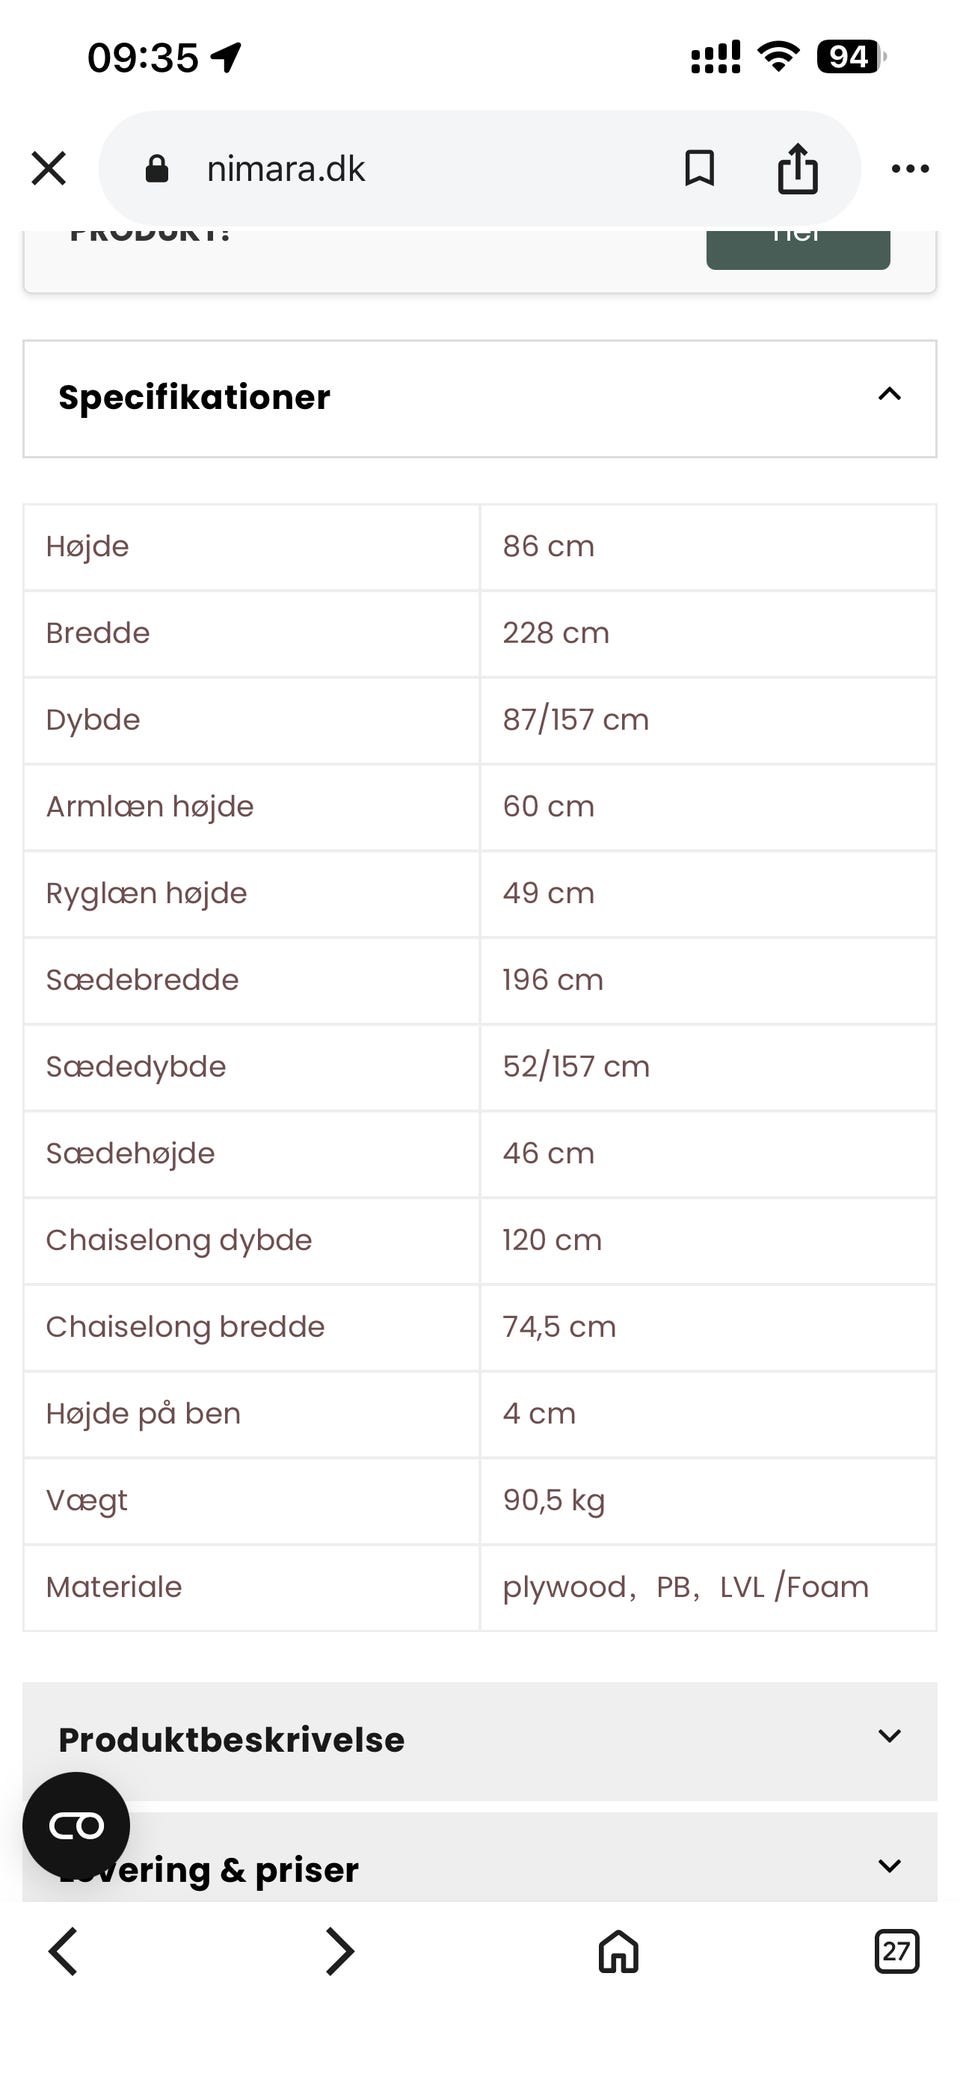Tap the Bredde 228 cm value cell
The height and width of the screenshot is (2077, 960).
tap(707, 633)
